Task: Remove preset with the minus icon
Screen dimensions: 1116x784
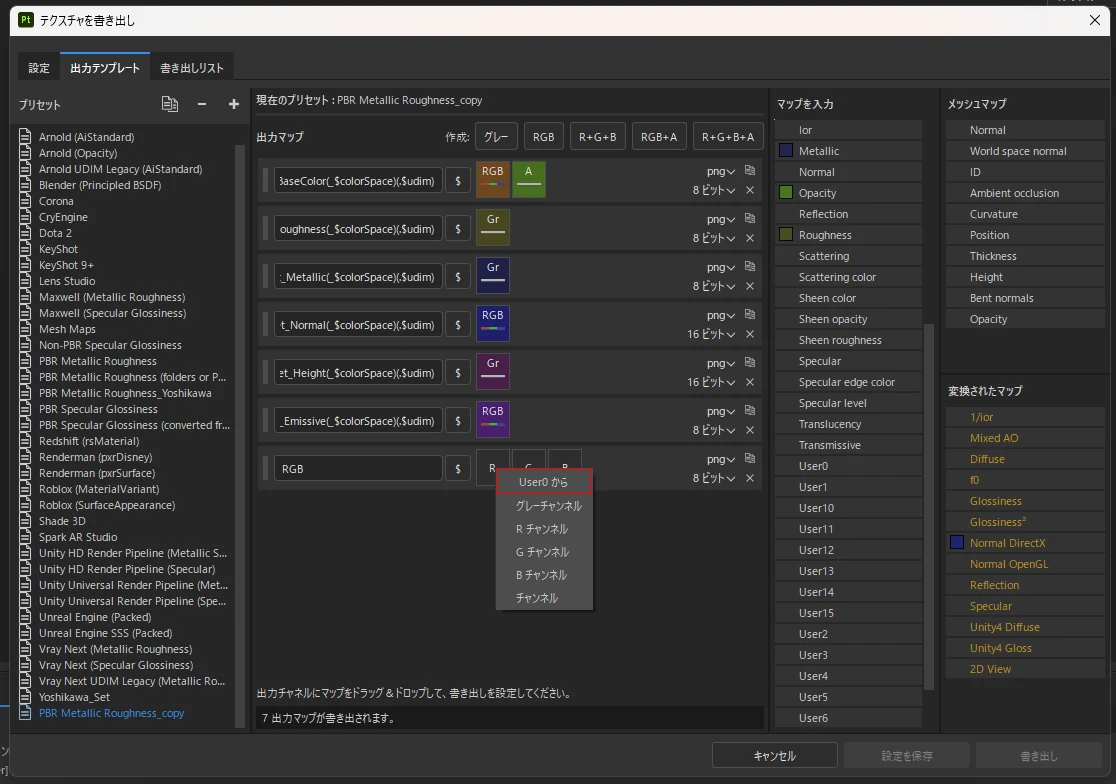Action: coord(202,104)
